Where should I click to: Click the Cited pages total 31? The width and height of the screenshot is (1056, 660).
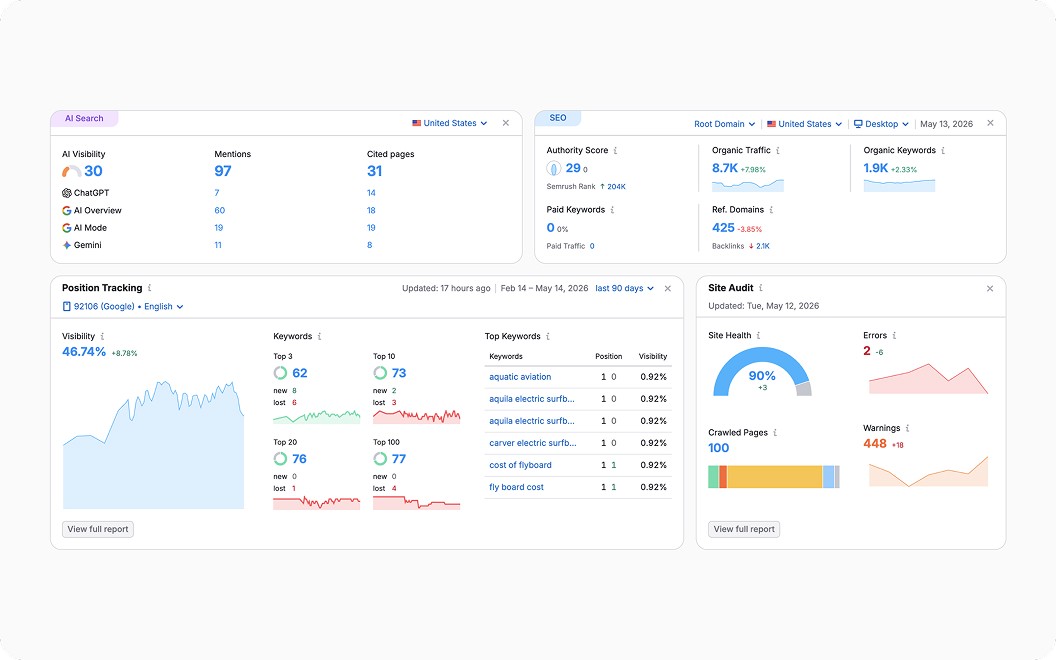374,171
